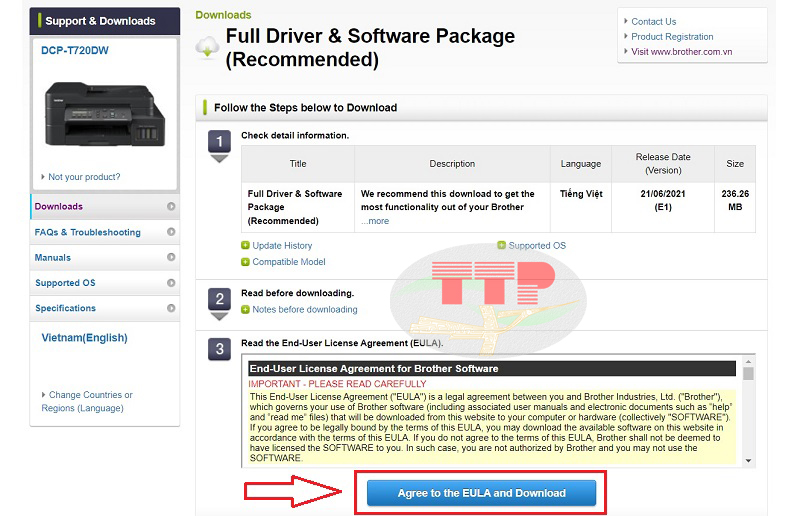Click the EULA scrollbar down arrow

748,460
